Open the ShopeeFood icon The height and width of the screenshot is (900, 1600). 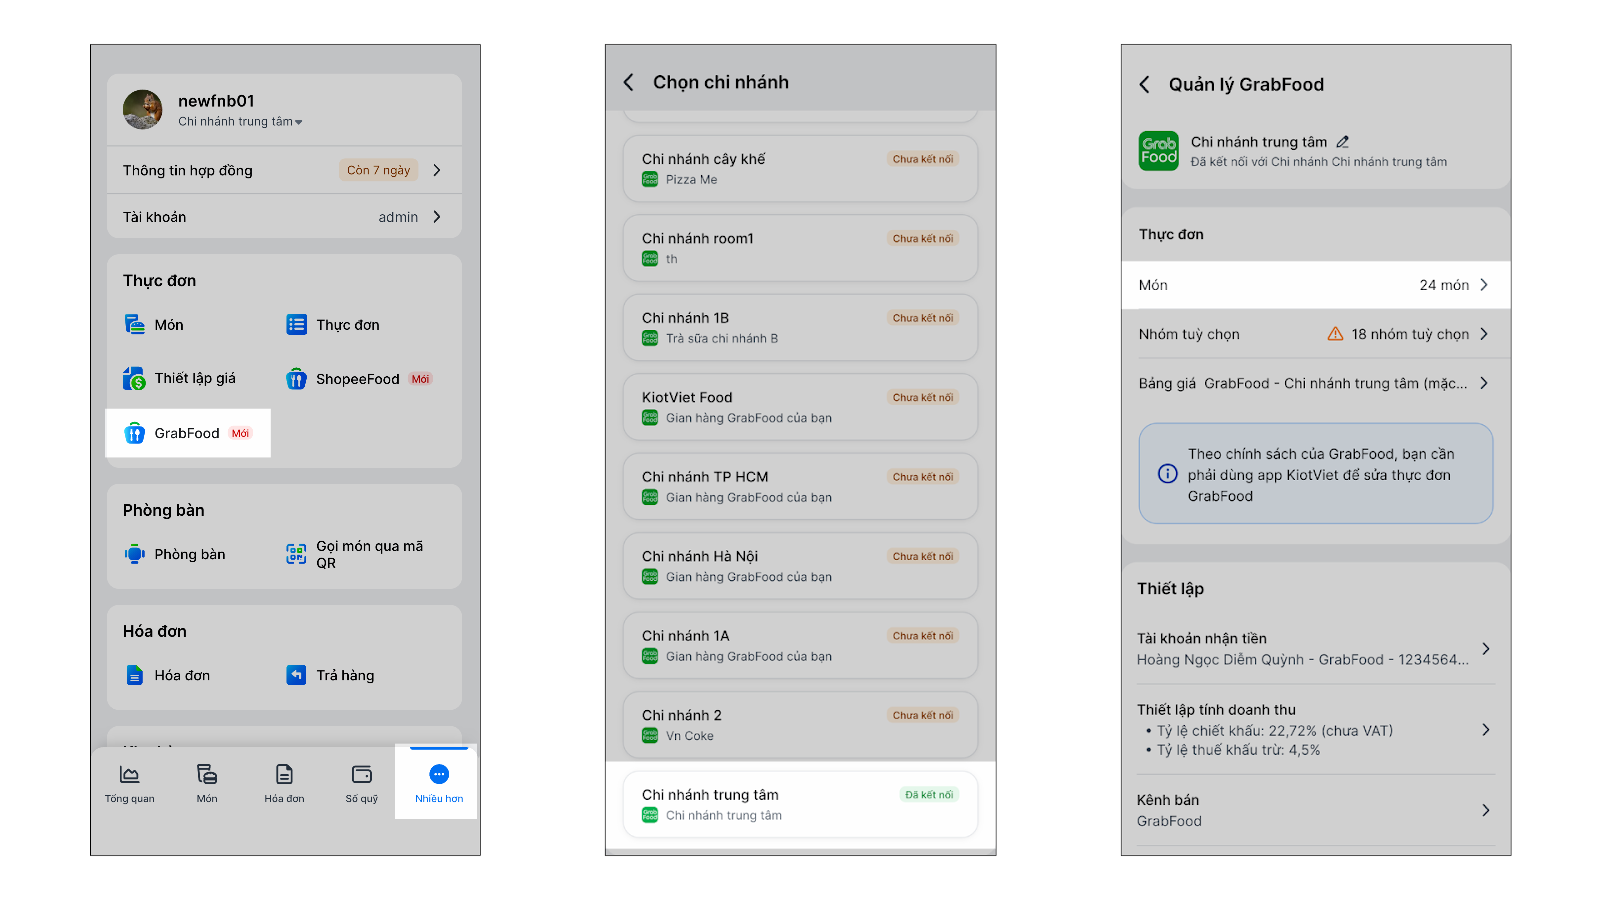296,379
